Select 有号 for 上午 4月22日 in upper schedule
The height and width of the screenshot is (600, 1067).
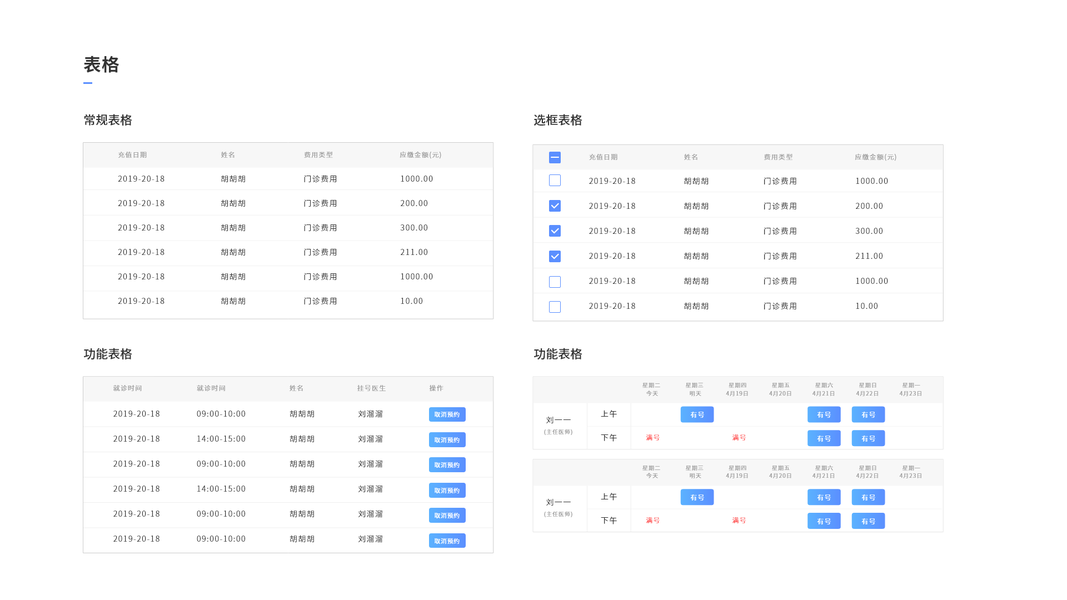pyautogui.click(x=868, y=414)
